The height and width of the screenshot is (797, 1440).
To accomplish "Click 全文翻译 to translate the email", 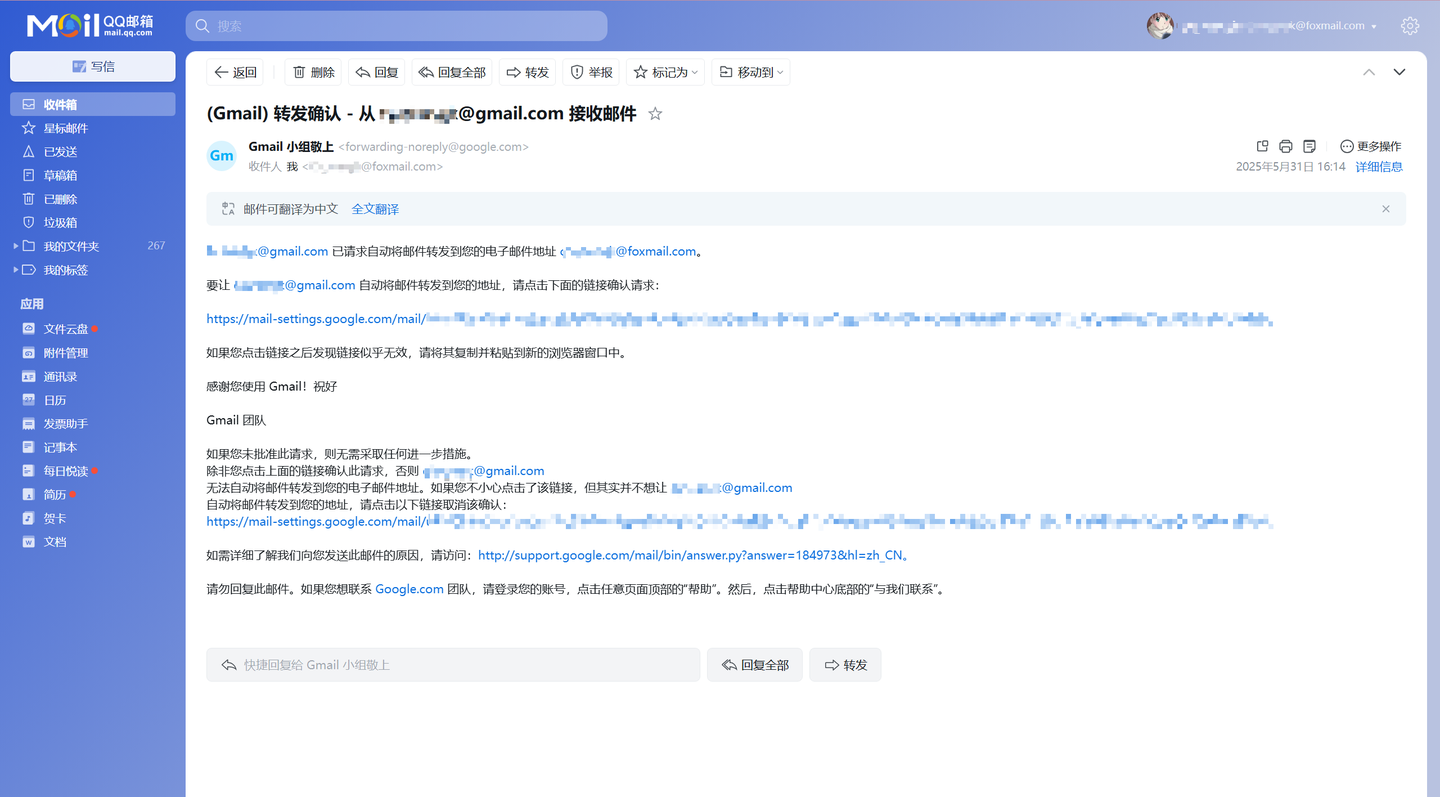I will pyautogui.click(x=375, y=209).
